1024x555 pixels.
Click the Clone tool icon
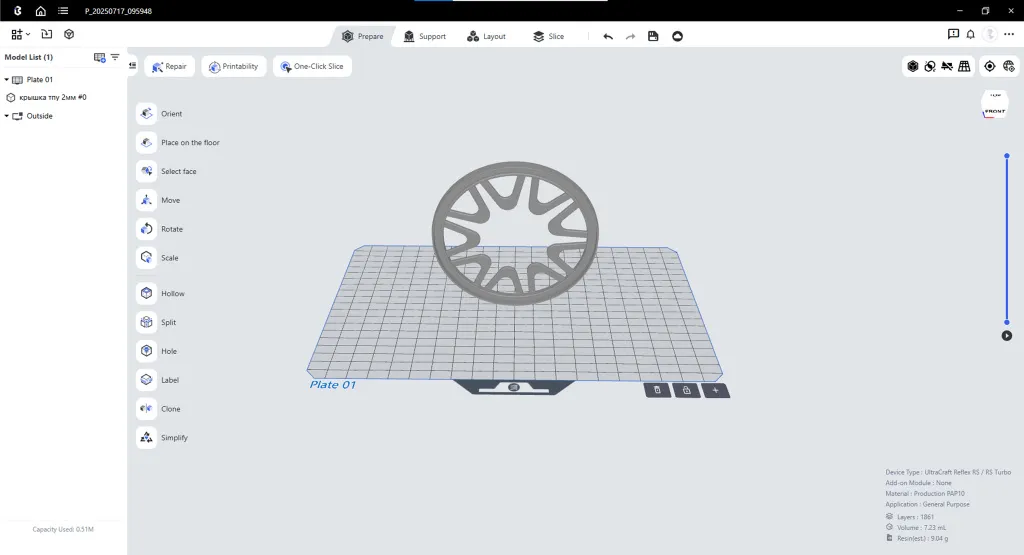click(x=146, y=409)
